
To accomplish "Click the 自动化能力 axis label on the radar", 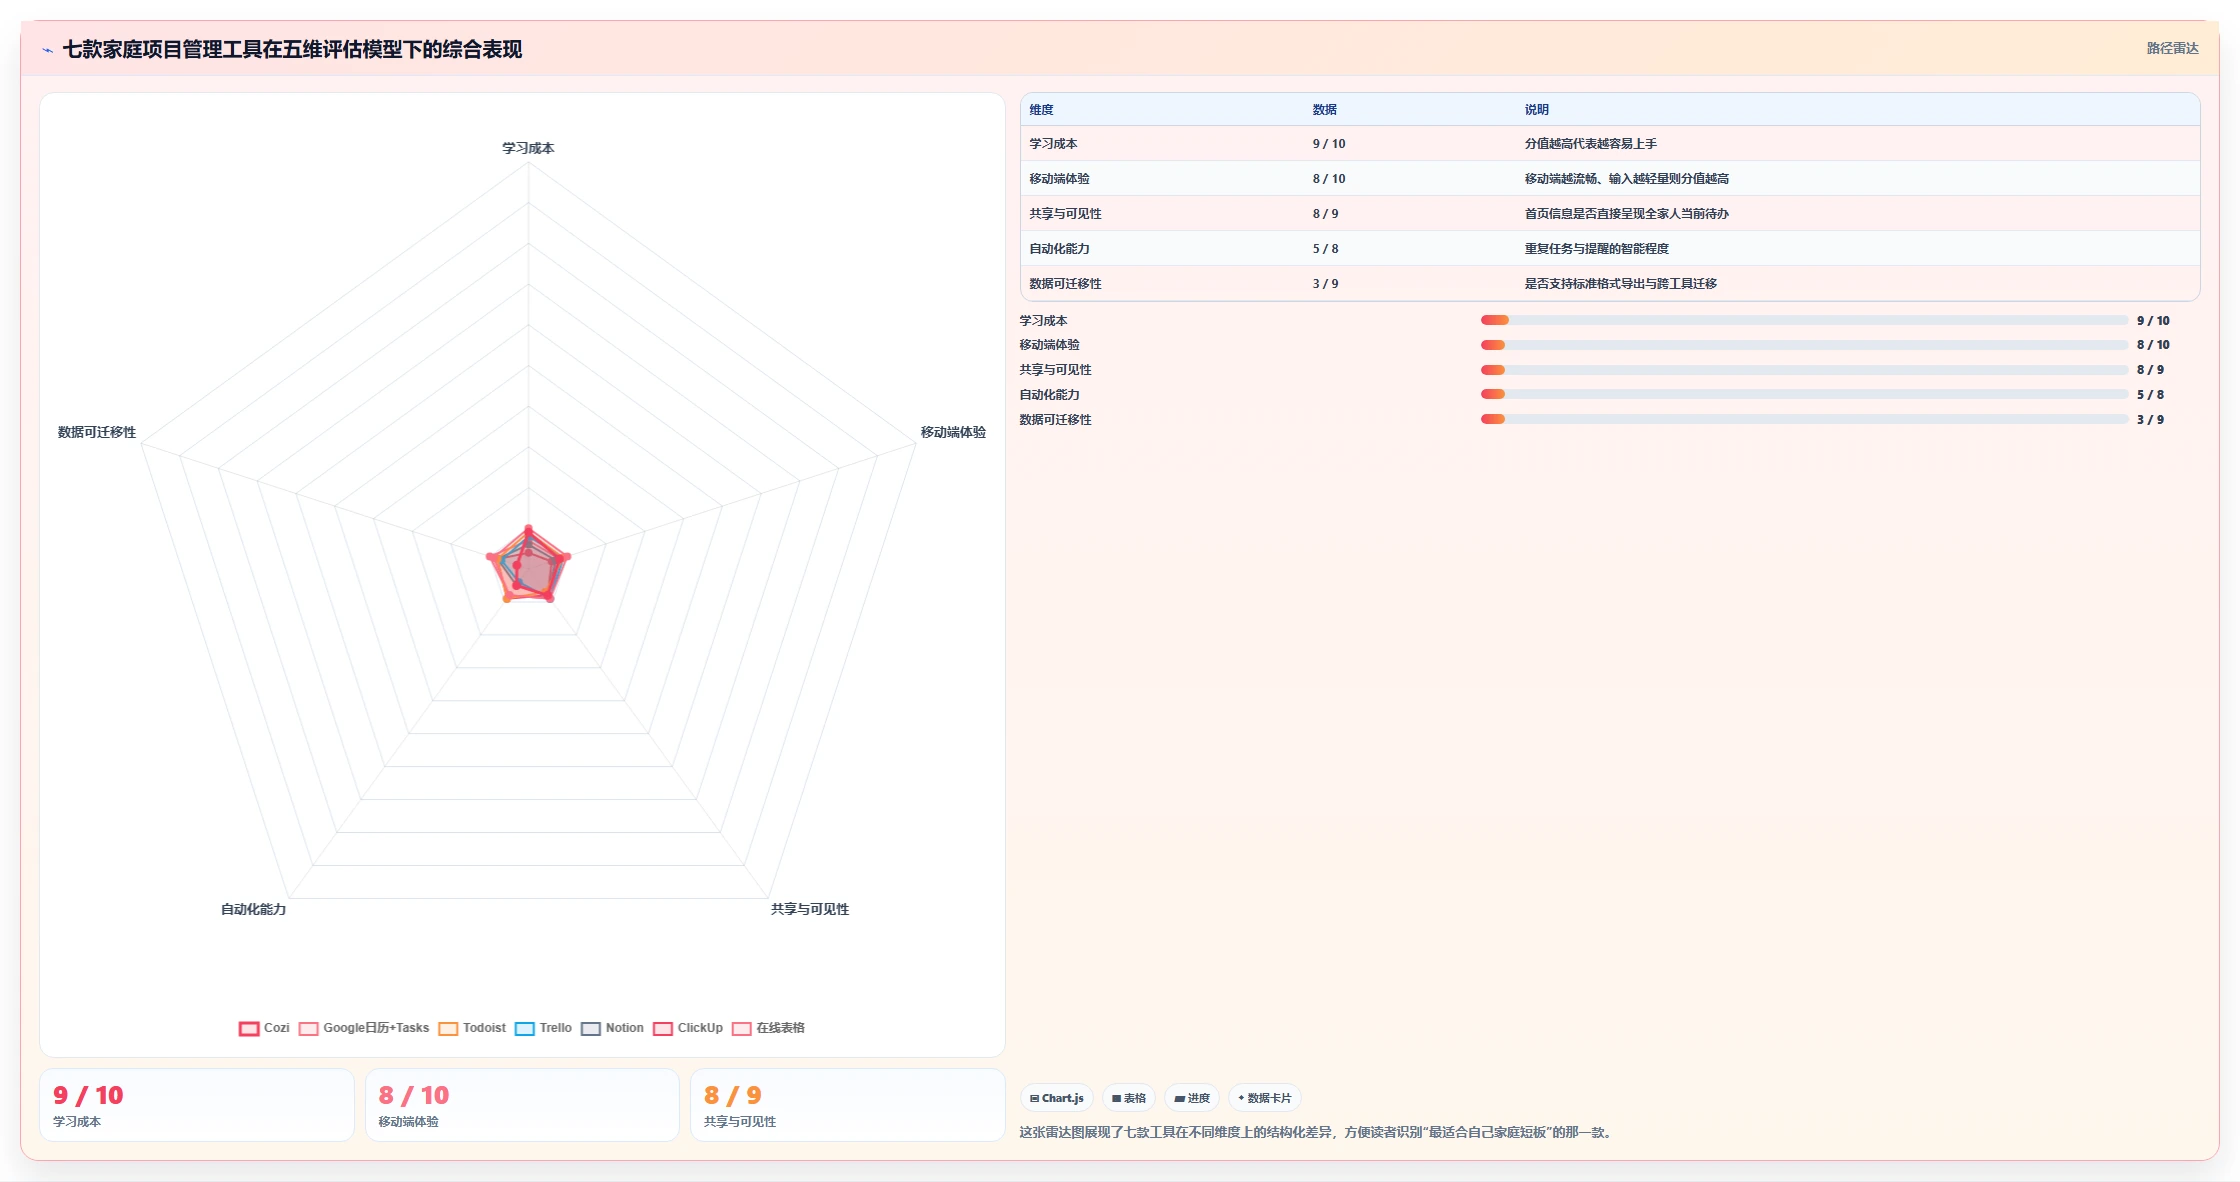I will point(253,909).
